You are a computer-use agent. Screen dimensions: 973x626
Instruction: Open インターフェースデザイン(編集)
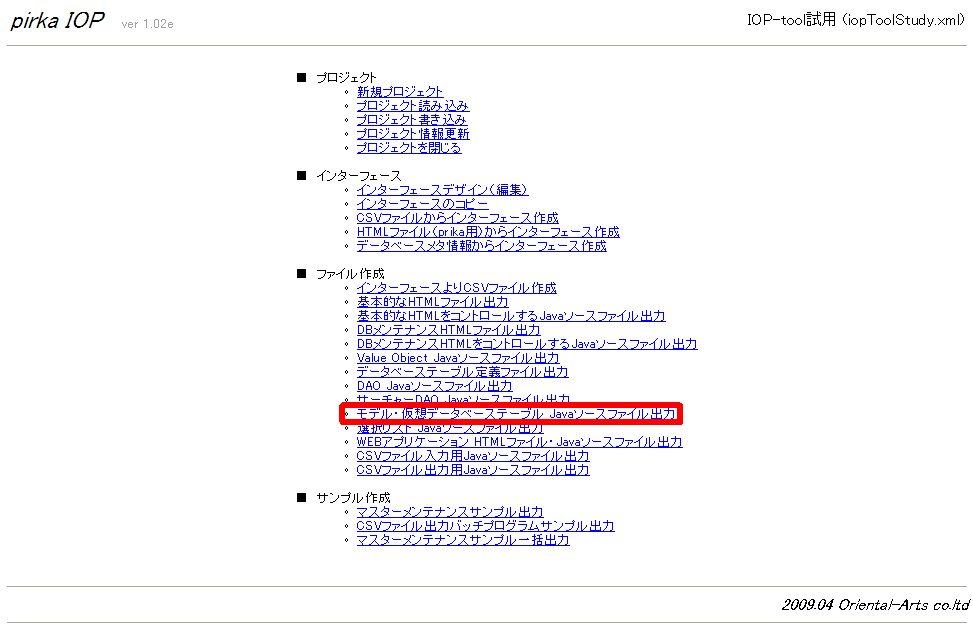point(442,190)
